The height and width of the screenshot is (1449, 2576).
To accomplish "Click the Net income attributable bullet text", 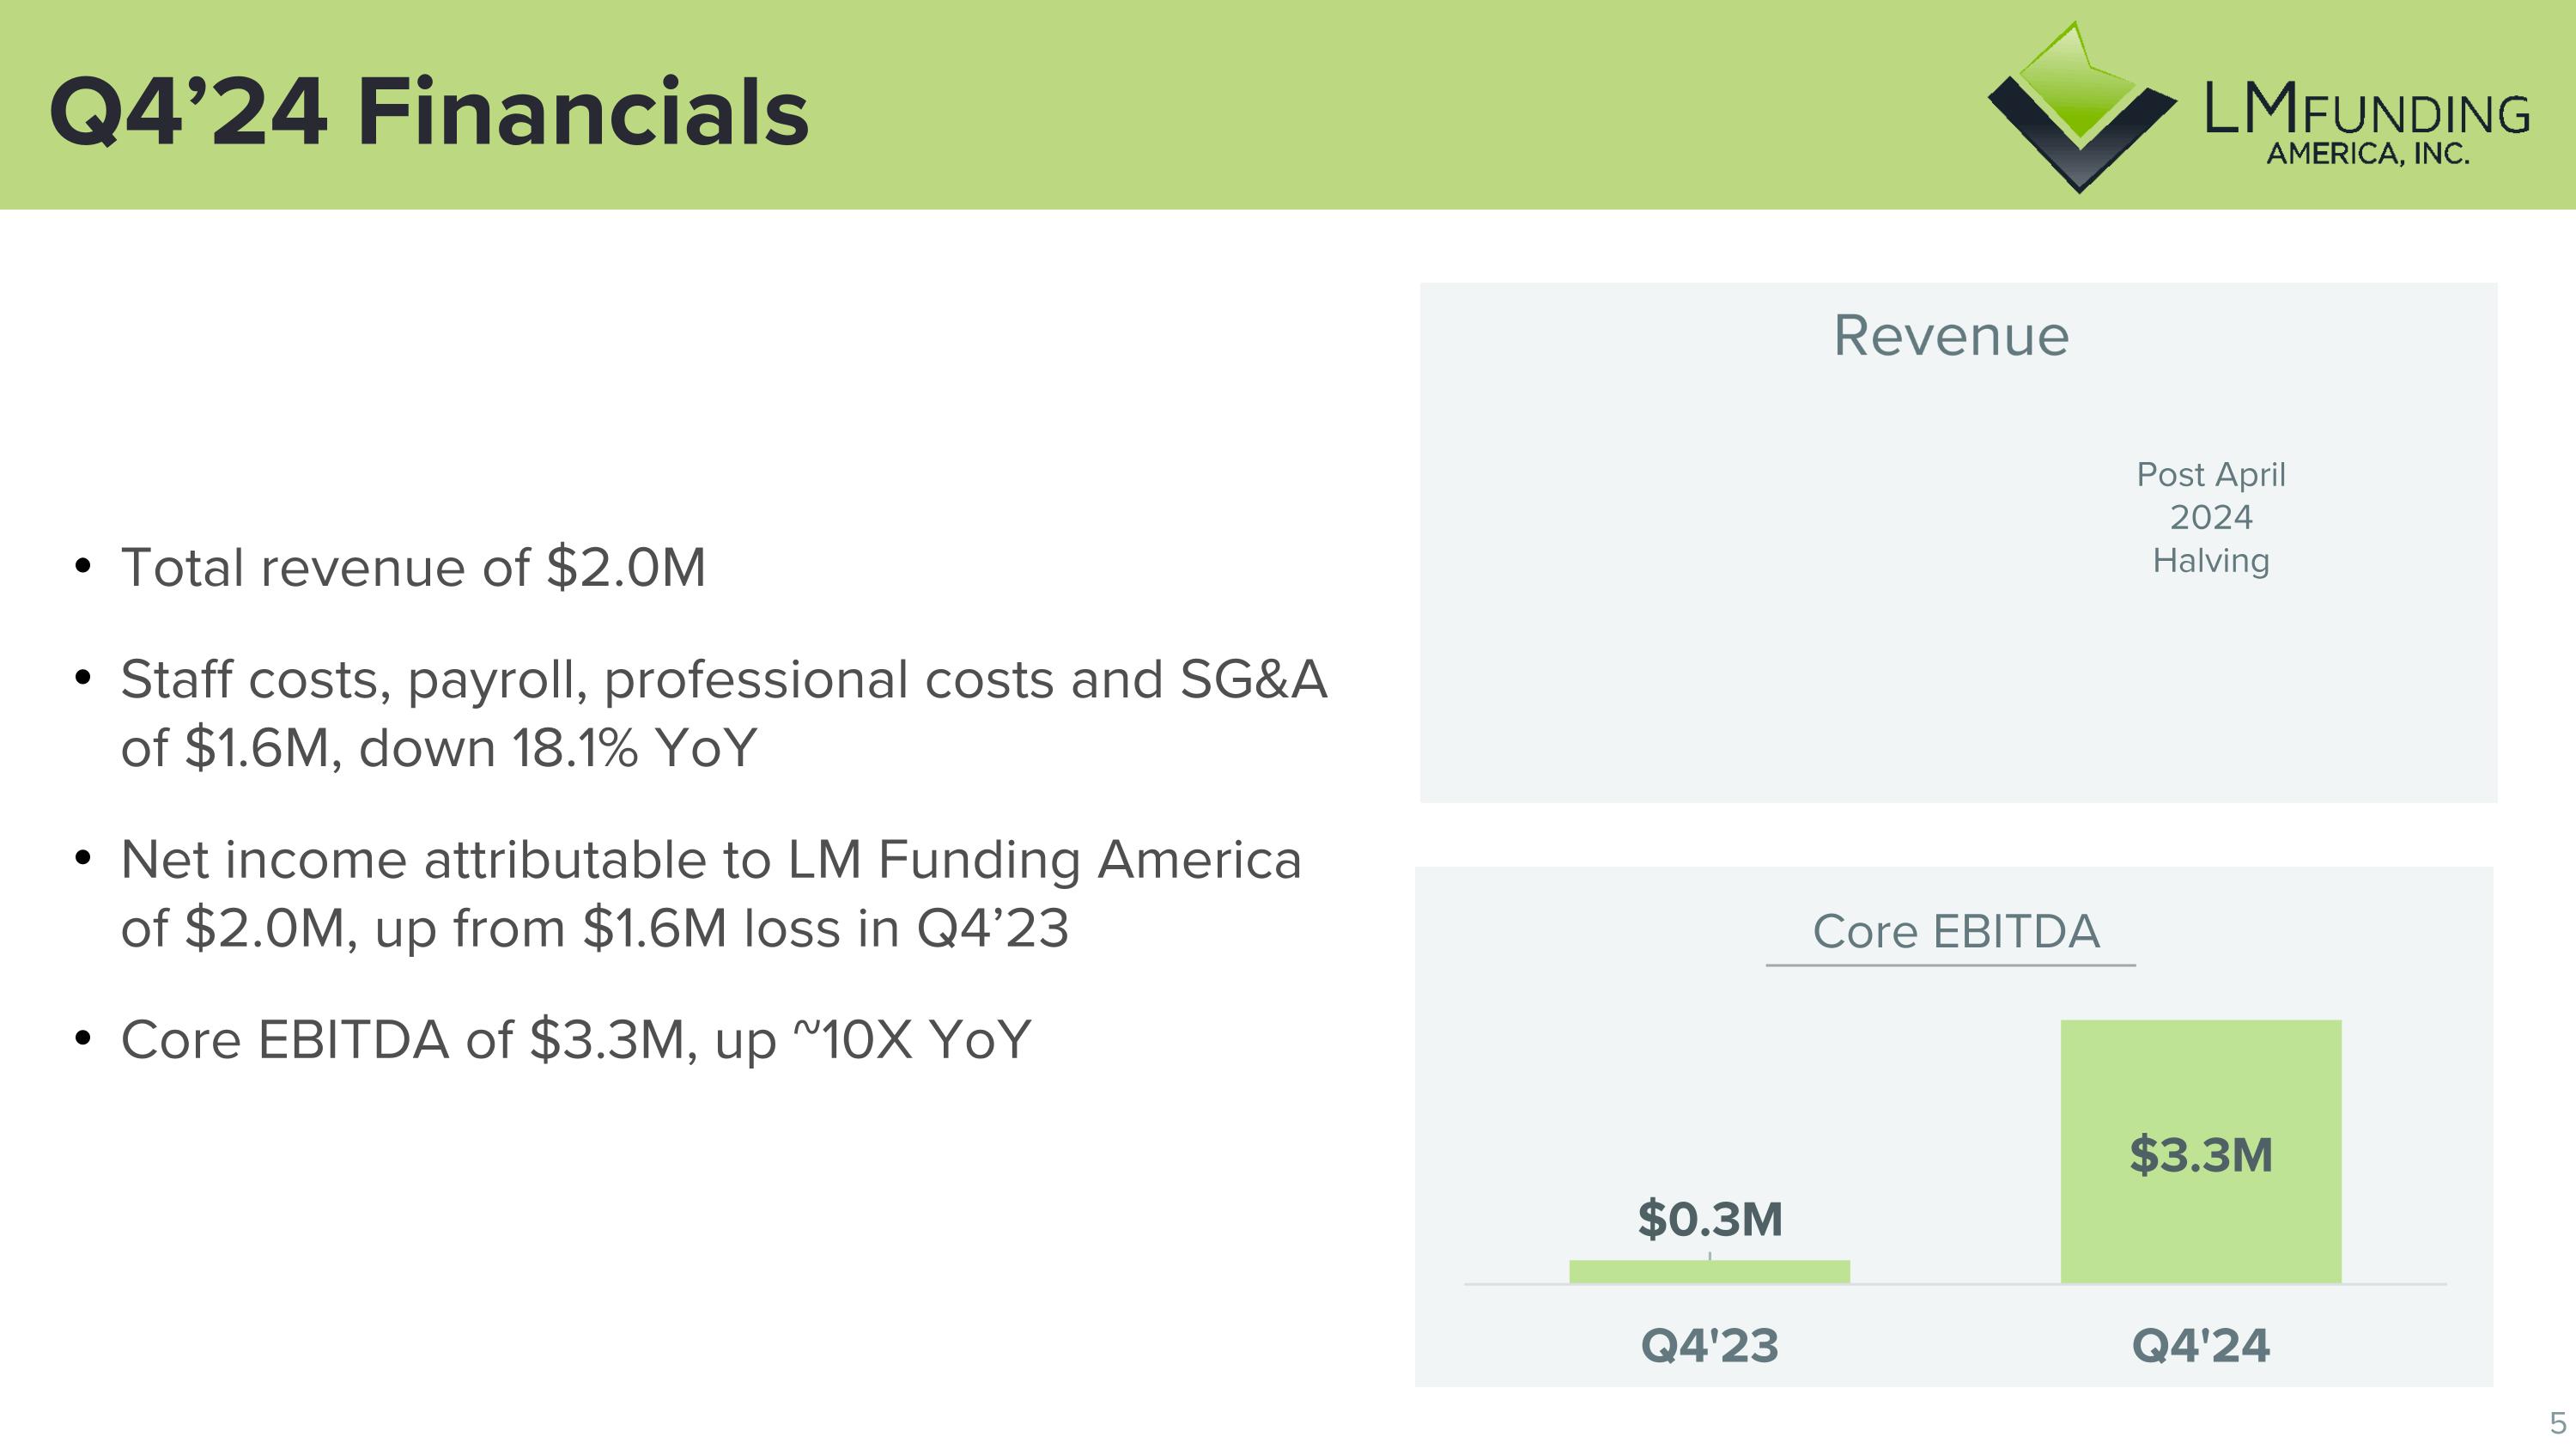I will 710,893.
